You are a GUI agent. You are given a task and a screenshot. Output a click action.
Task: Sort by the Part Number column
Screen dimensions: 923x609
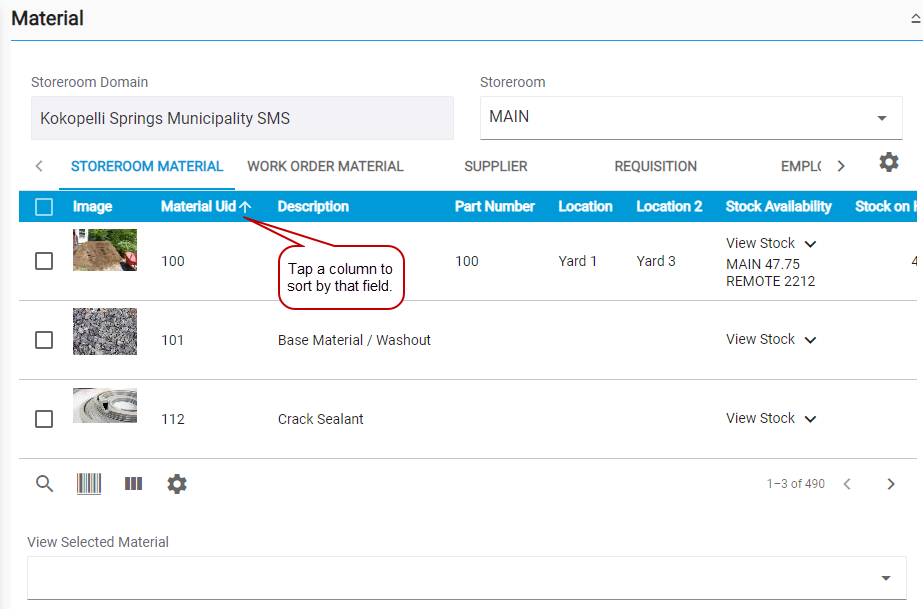[x=494, y=207]
